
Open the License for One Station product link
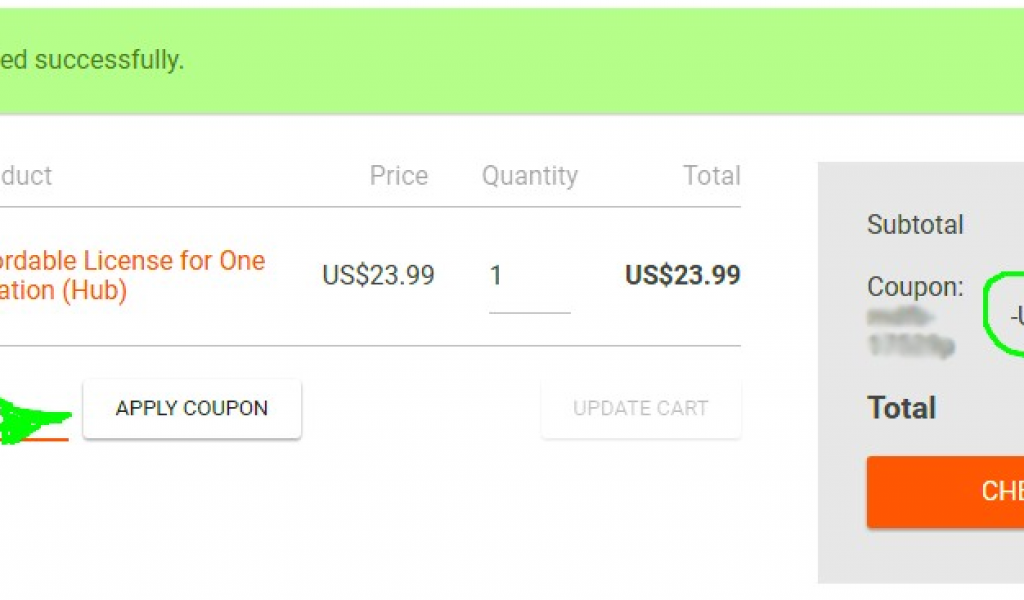tap(133, 275)
